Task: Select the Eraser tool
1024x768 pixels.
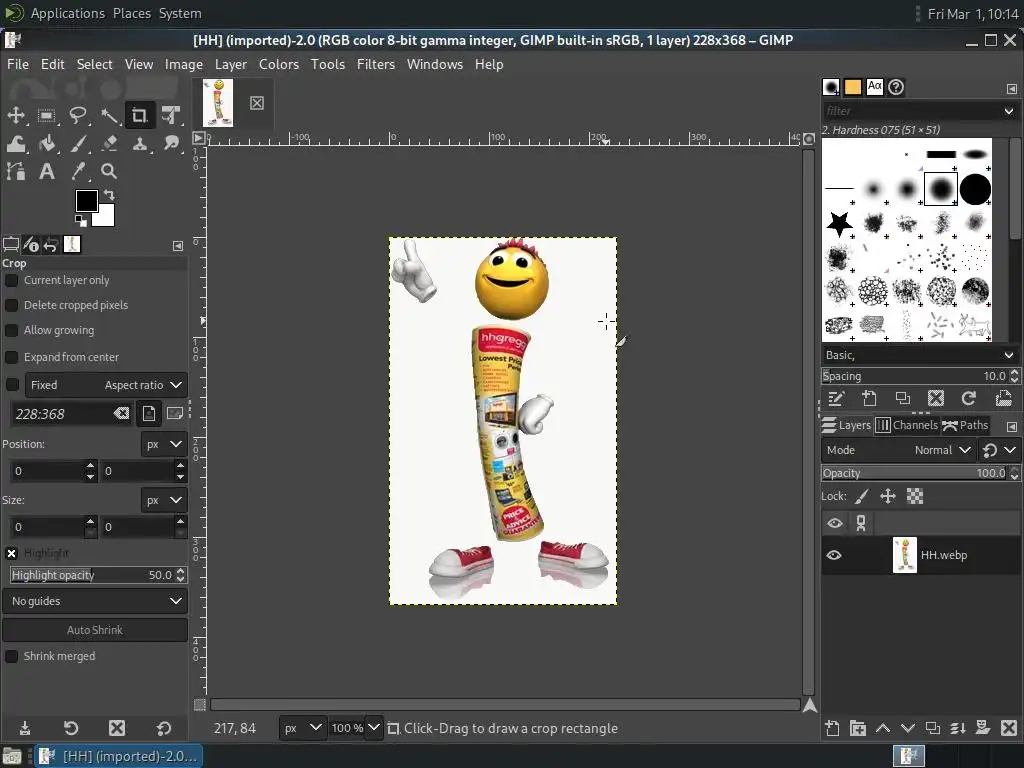Action: click(x=108, y=144)
